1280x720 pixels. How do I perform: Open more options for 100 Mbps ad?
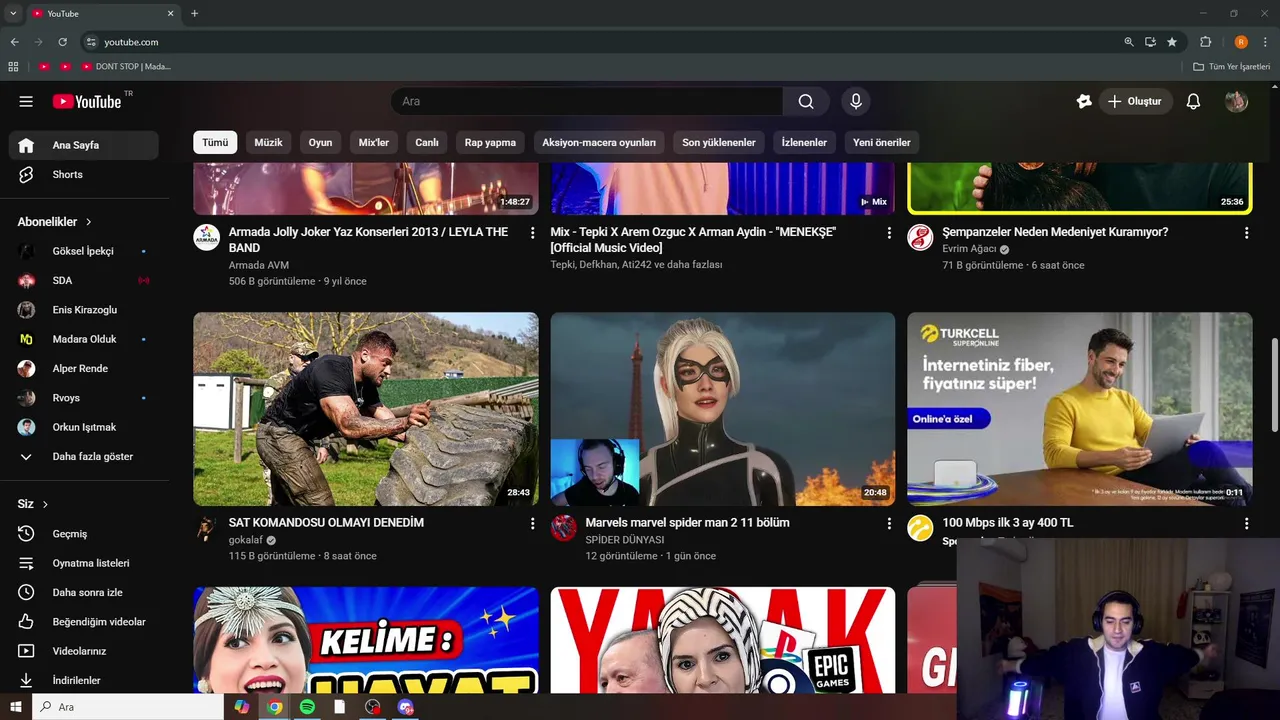(1246, 523)
